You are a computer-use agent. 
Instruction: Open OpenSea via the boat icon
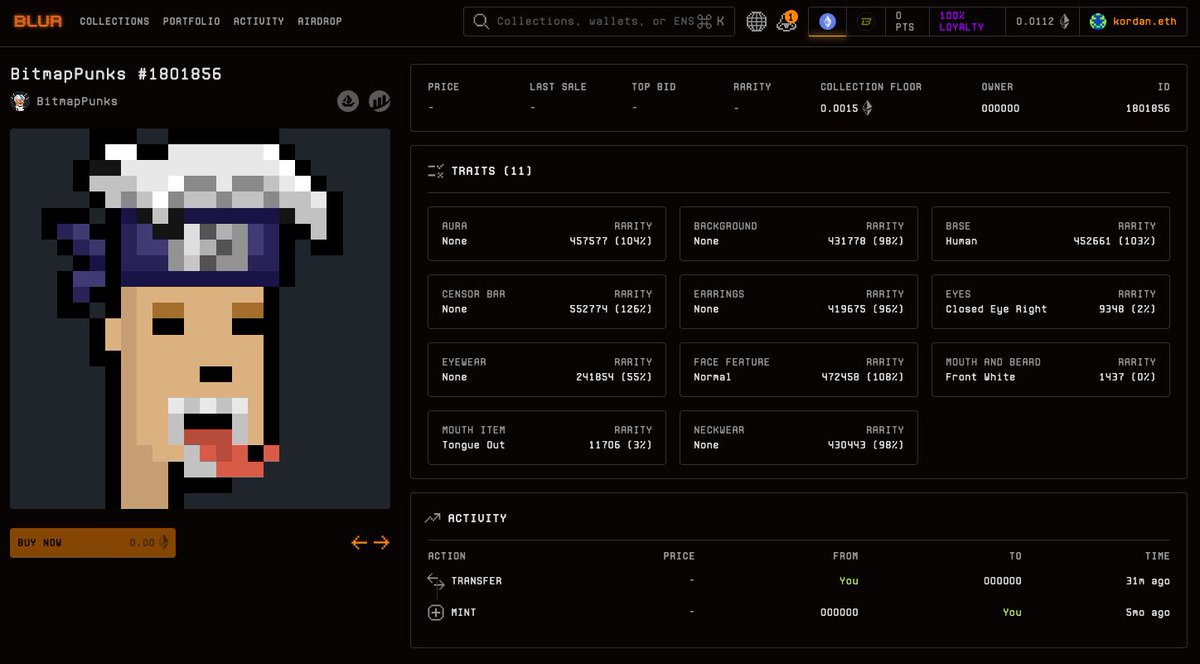pos(348,100)
